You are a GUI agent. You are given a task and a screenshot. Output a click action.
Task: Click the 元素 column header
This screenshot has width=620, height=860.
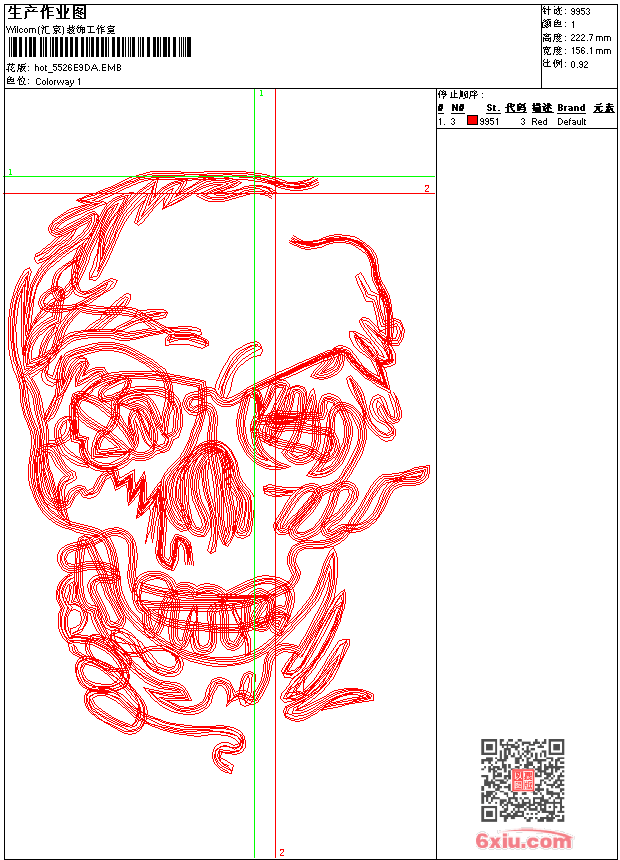point(603,108)
